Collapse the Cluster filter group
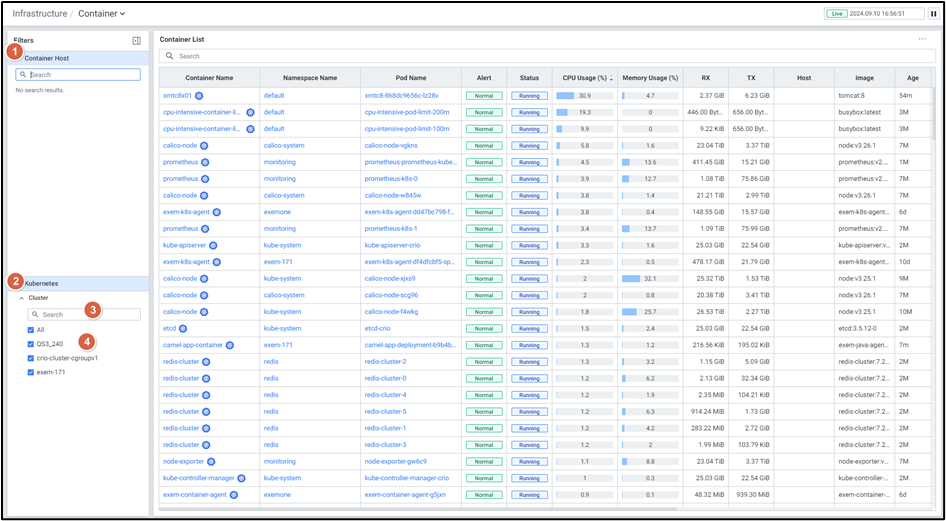 (22, 298)
